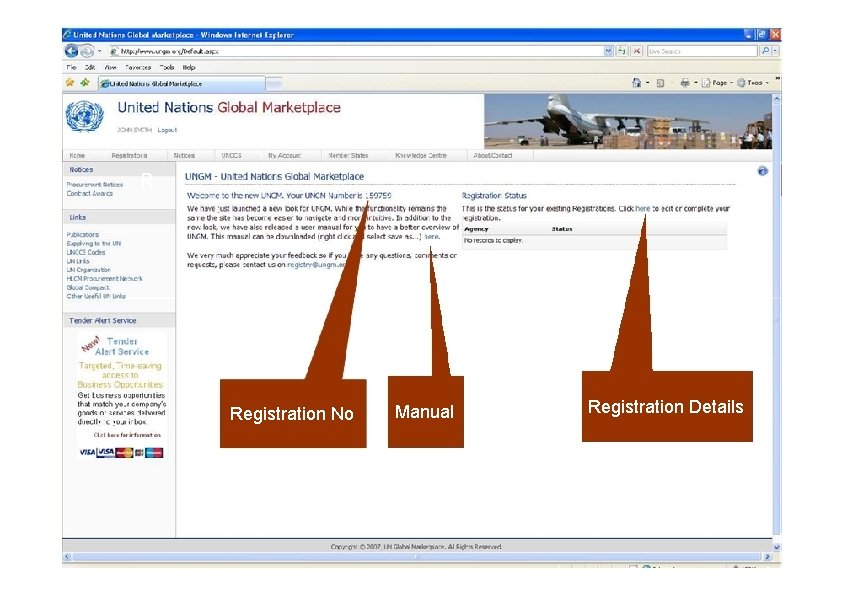Open the Favorites menu
This screenshot has height=595, width=842.
click(138, 67)
